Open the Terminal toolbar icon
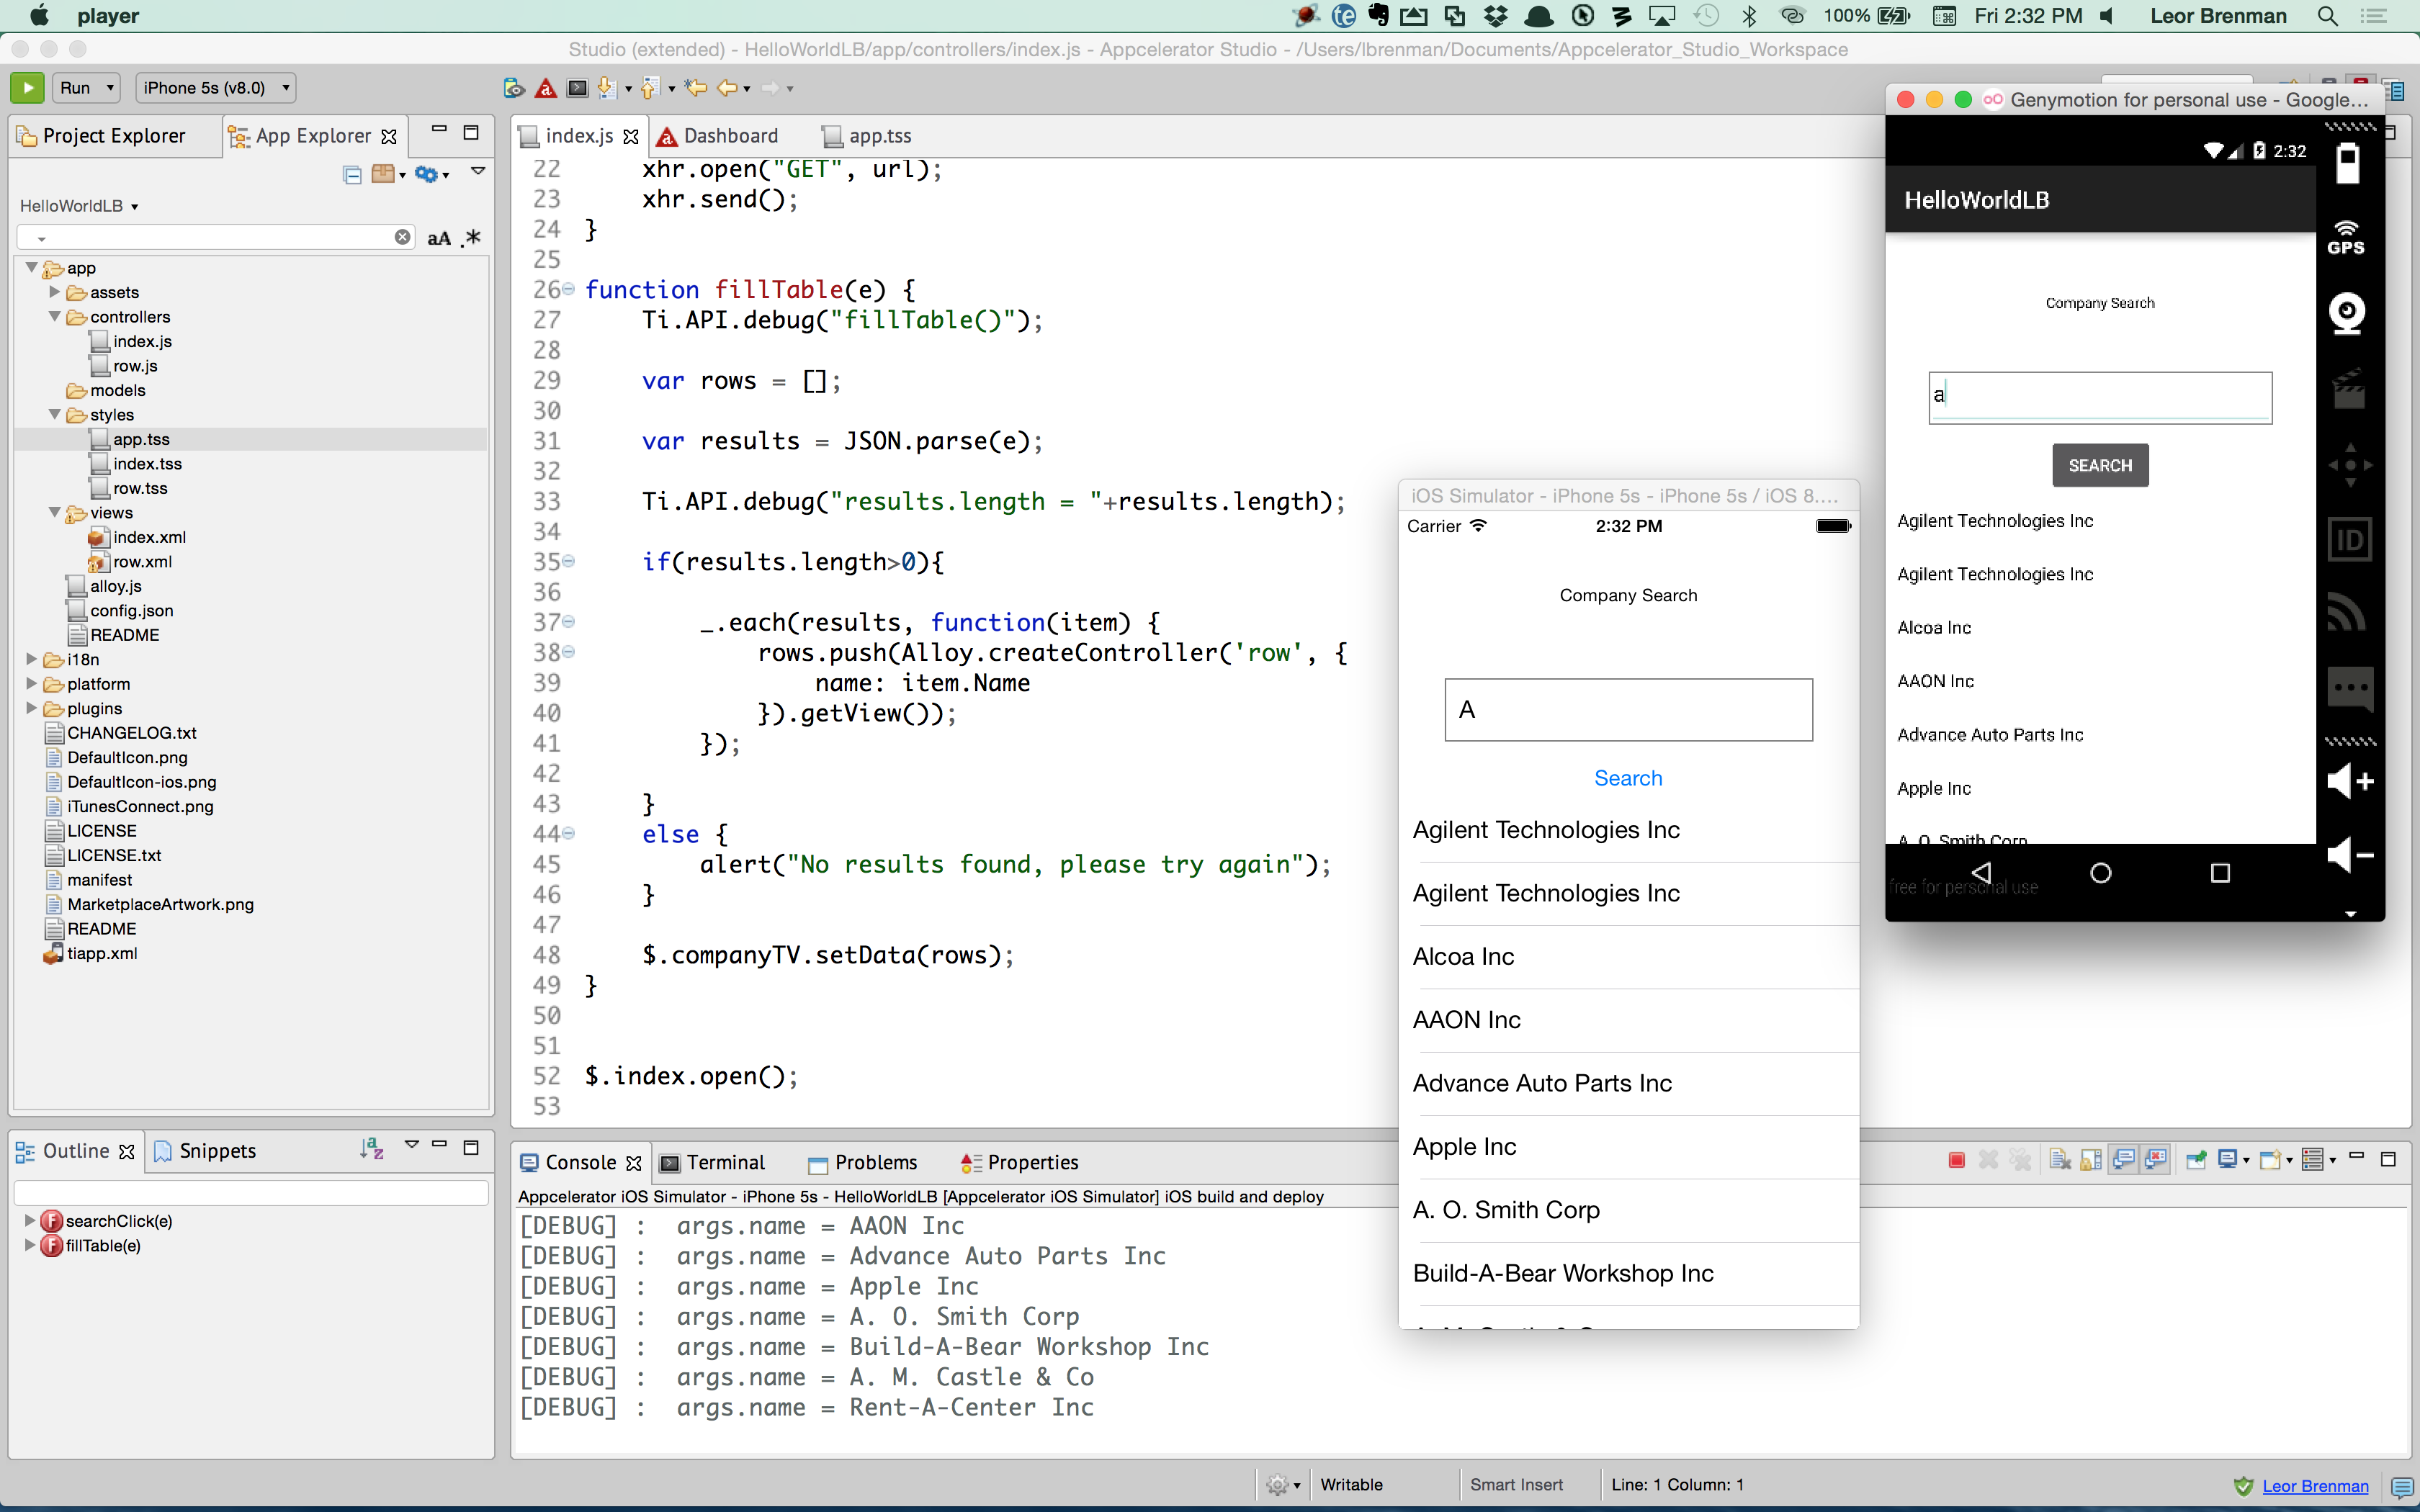 (577, 89)
